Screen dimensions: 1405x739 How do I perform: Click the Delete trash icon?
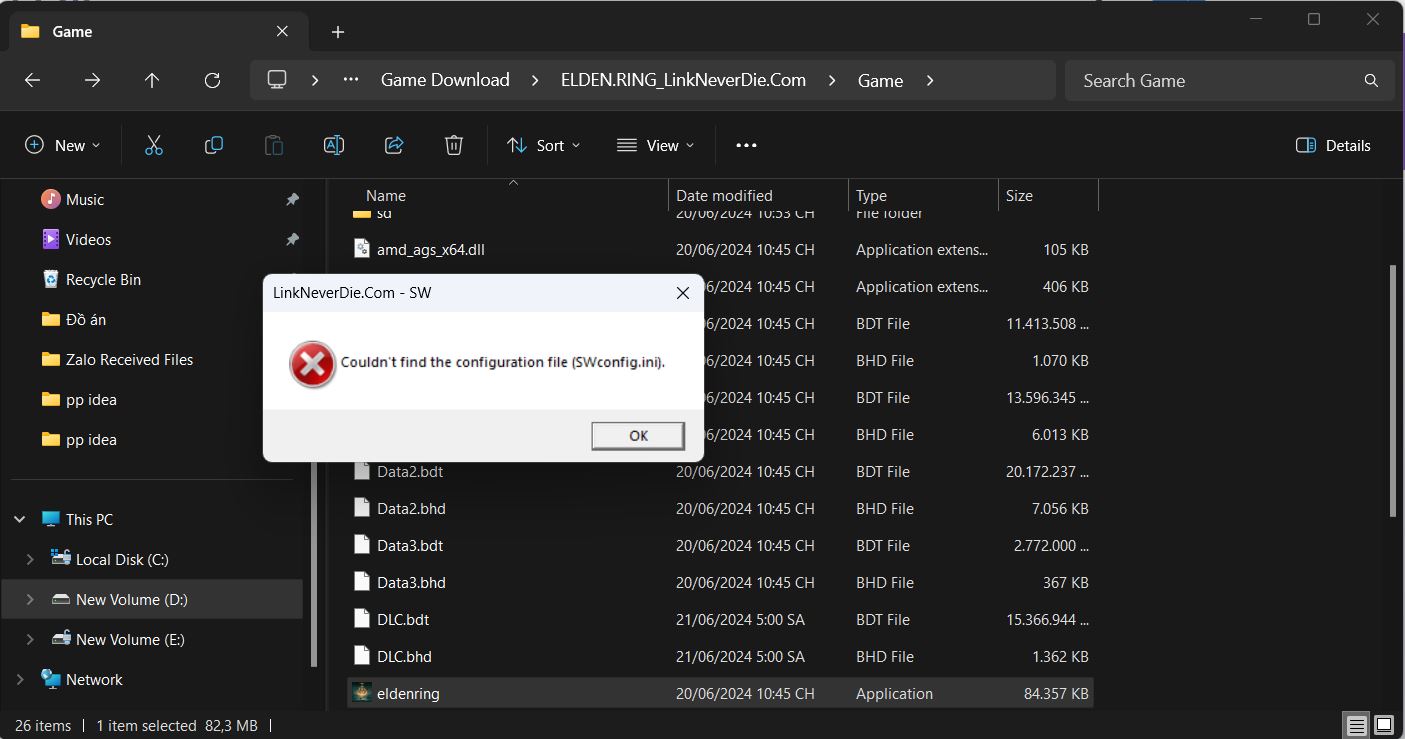tap(453, 145)
